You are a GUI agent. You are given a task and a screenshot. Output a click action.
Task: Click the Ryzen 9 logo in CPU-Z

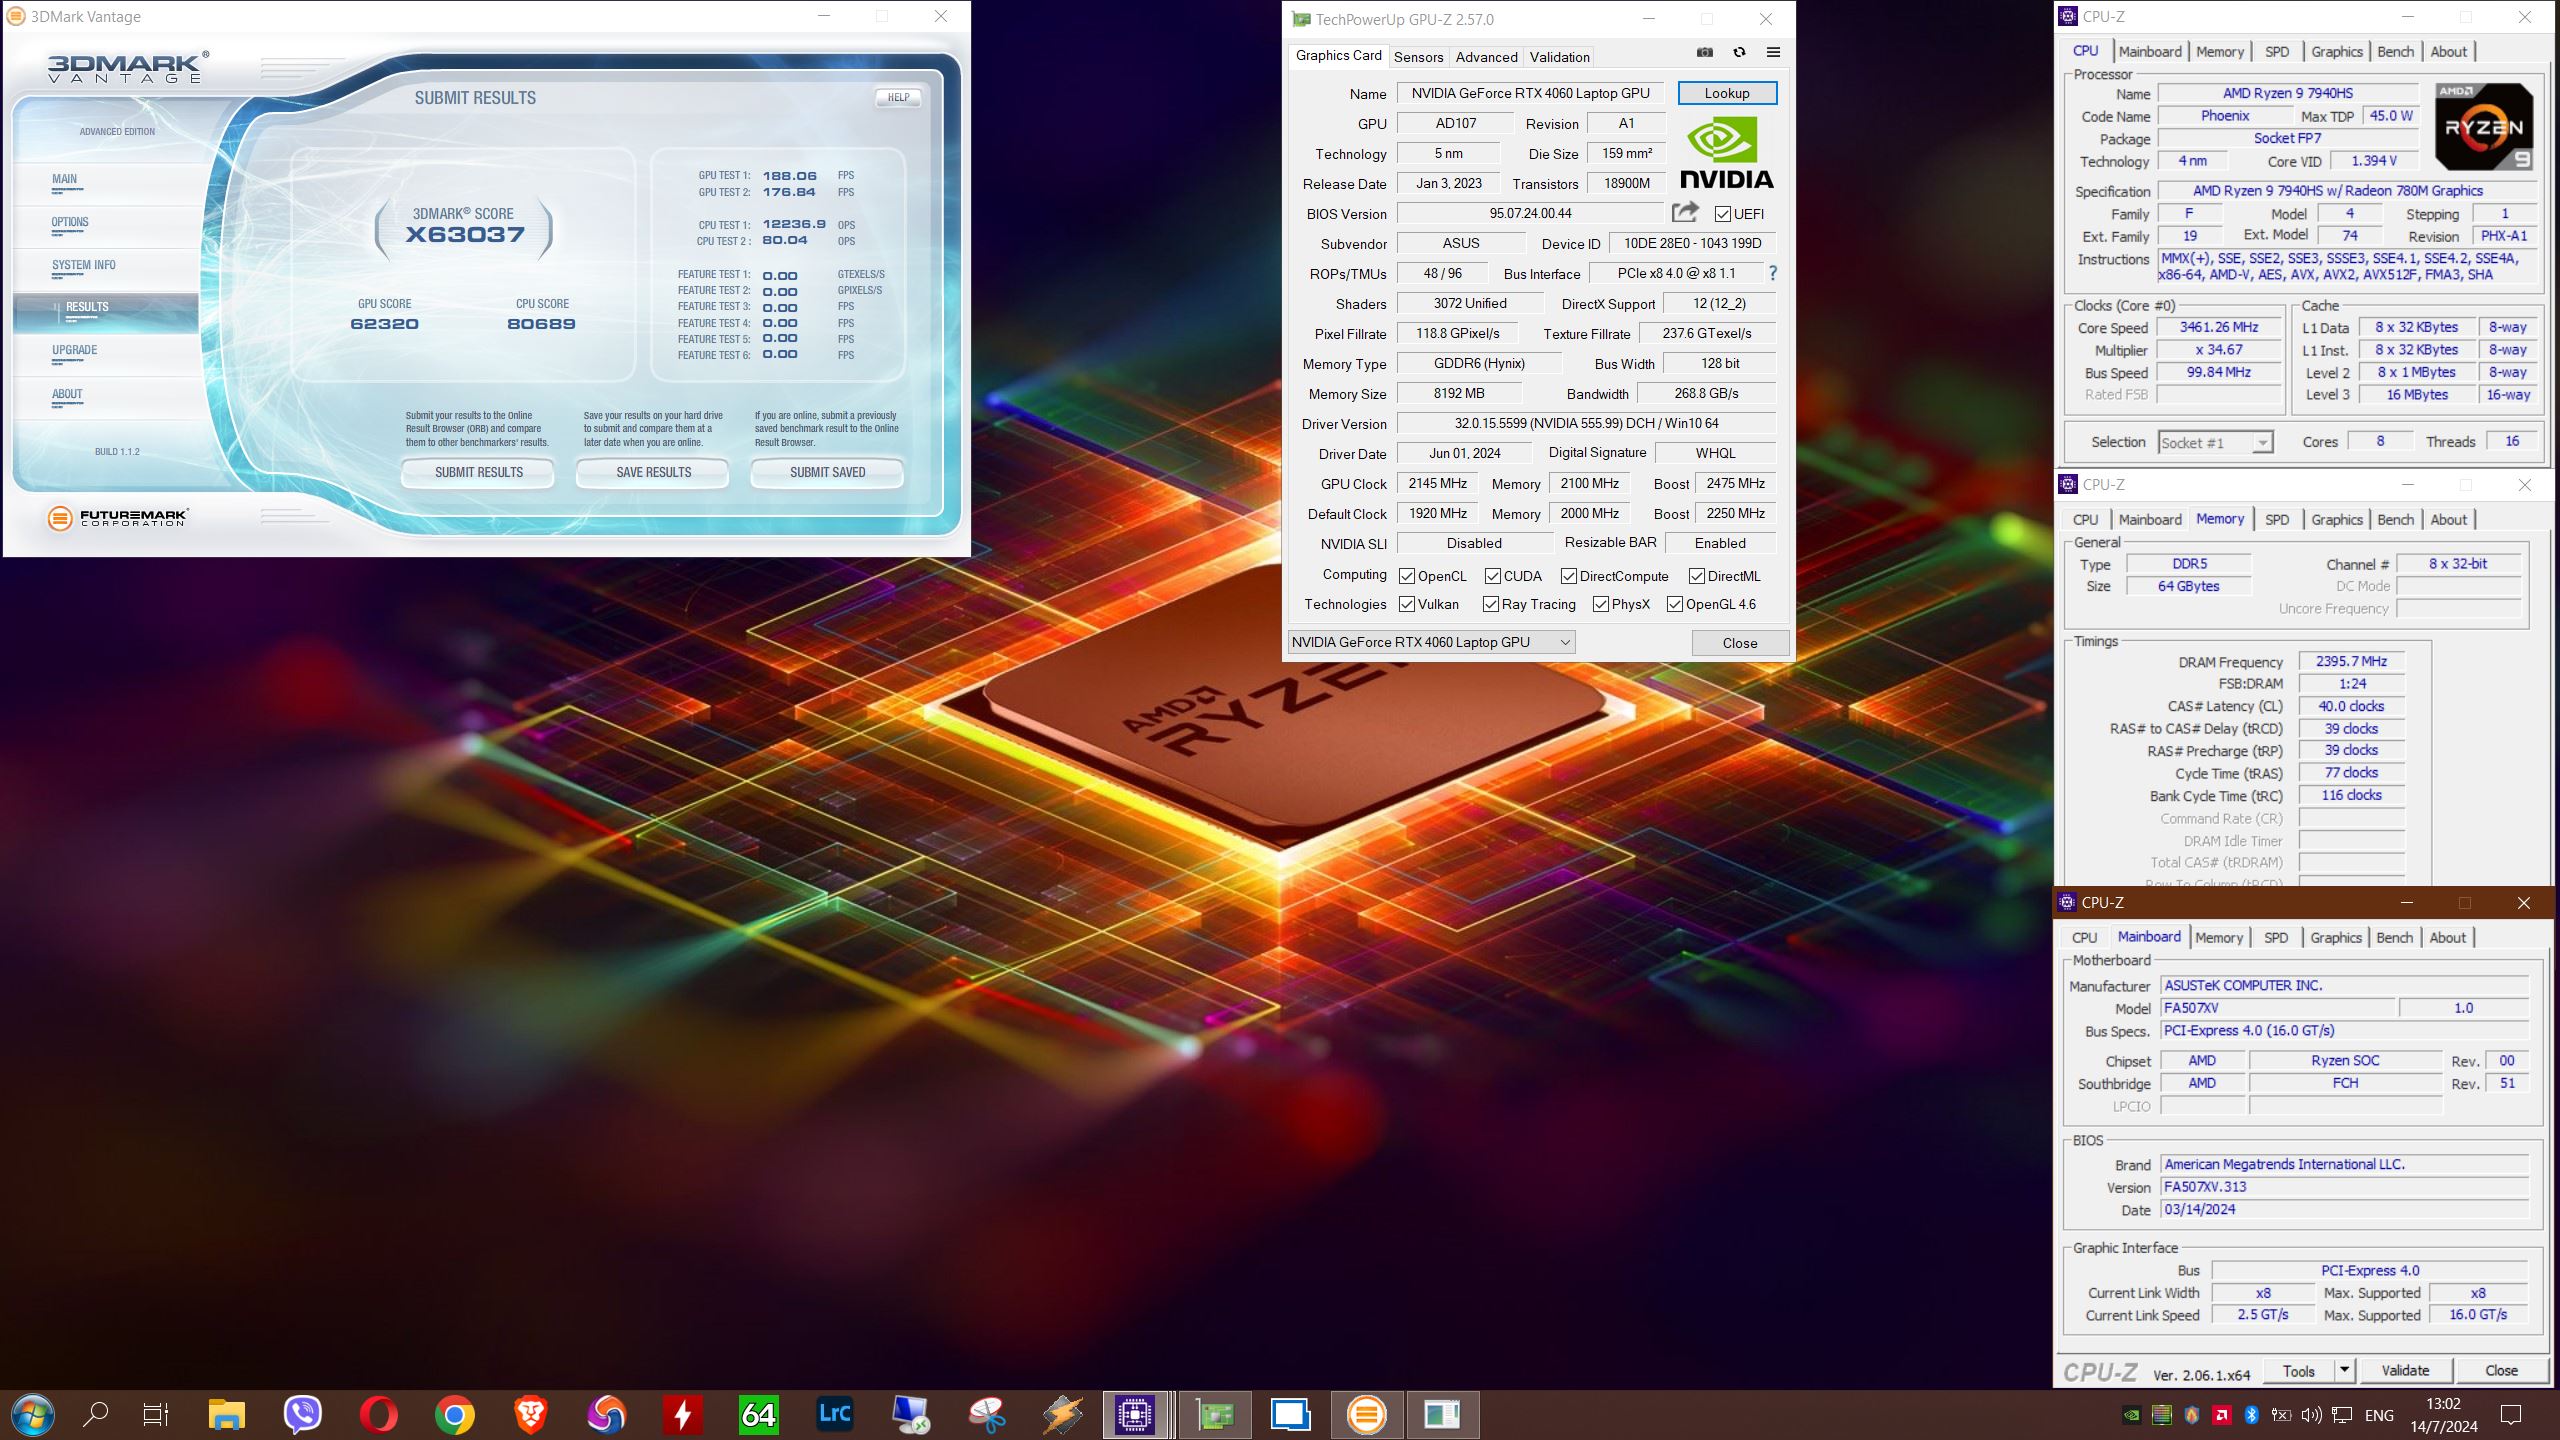tap(2484, 127)
